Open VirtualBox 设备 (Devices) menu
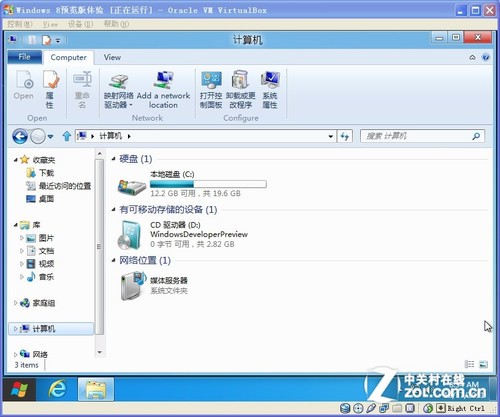This screenshot has width=500, height=417. (x=80, y=24)
